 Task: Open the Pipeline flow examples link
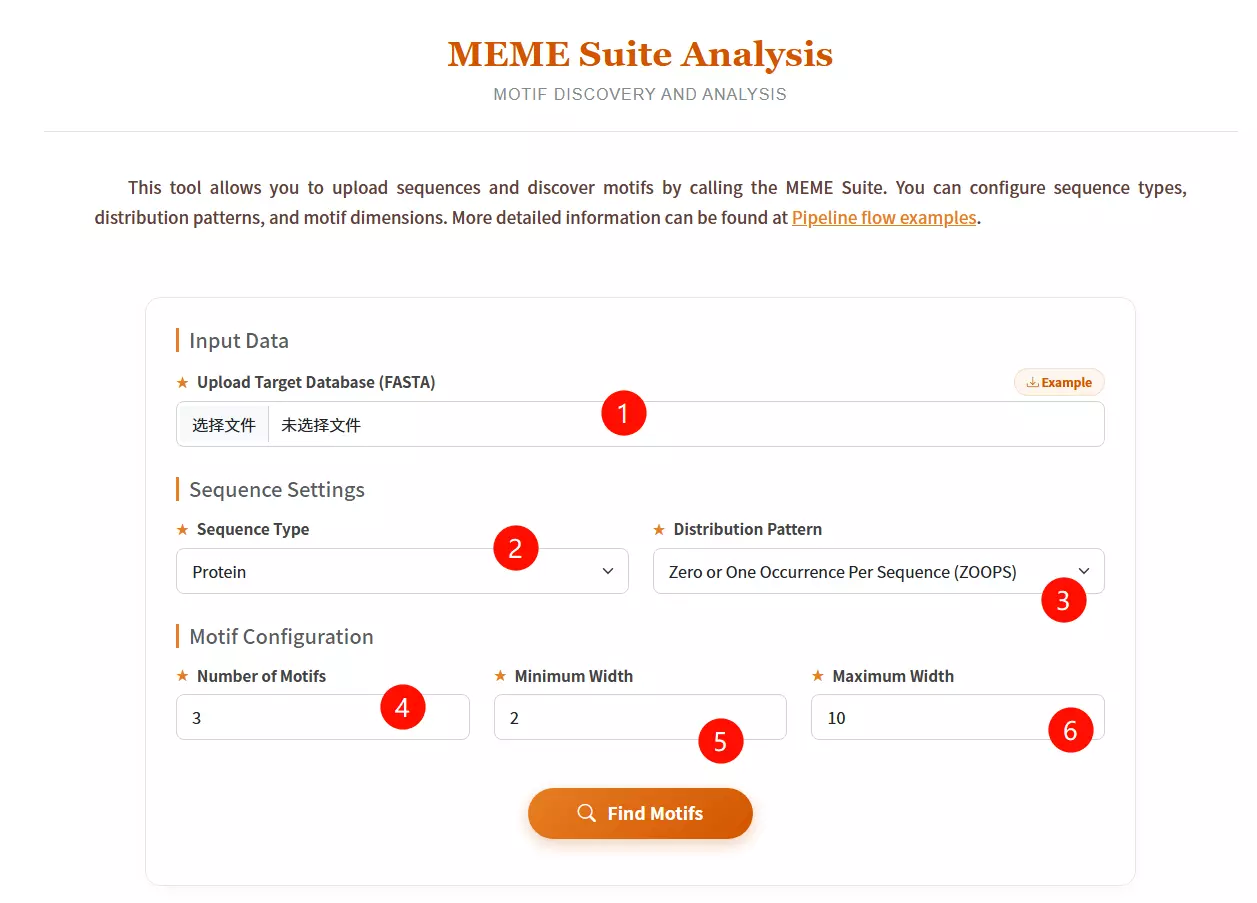coord(883,218)
